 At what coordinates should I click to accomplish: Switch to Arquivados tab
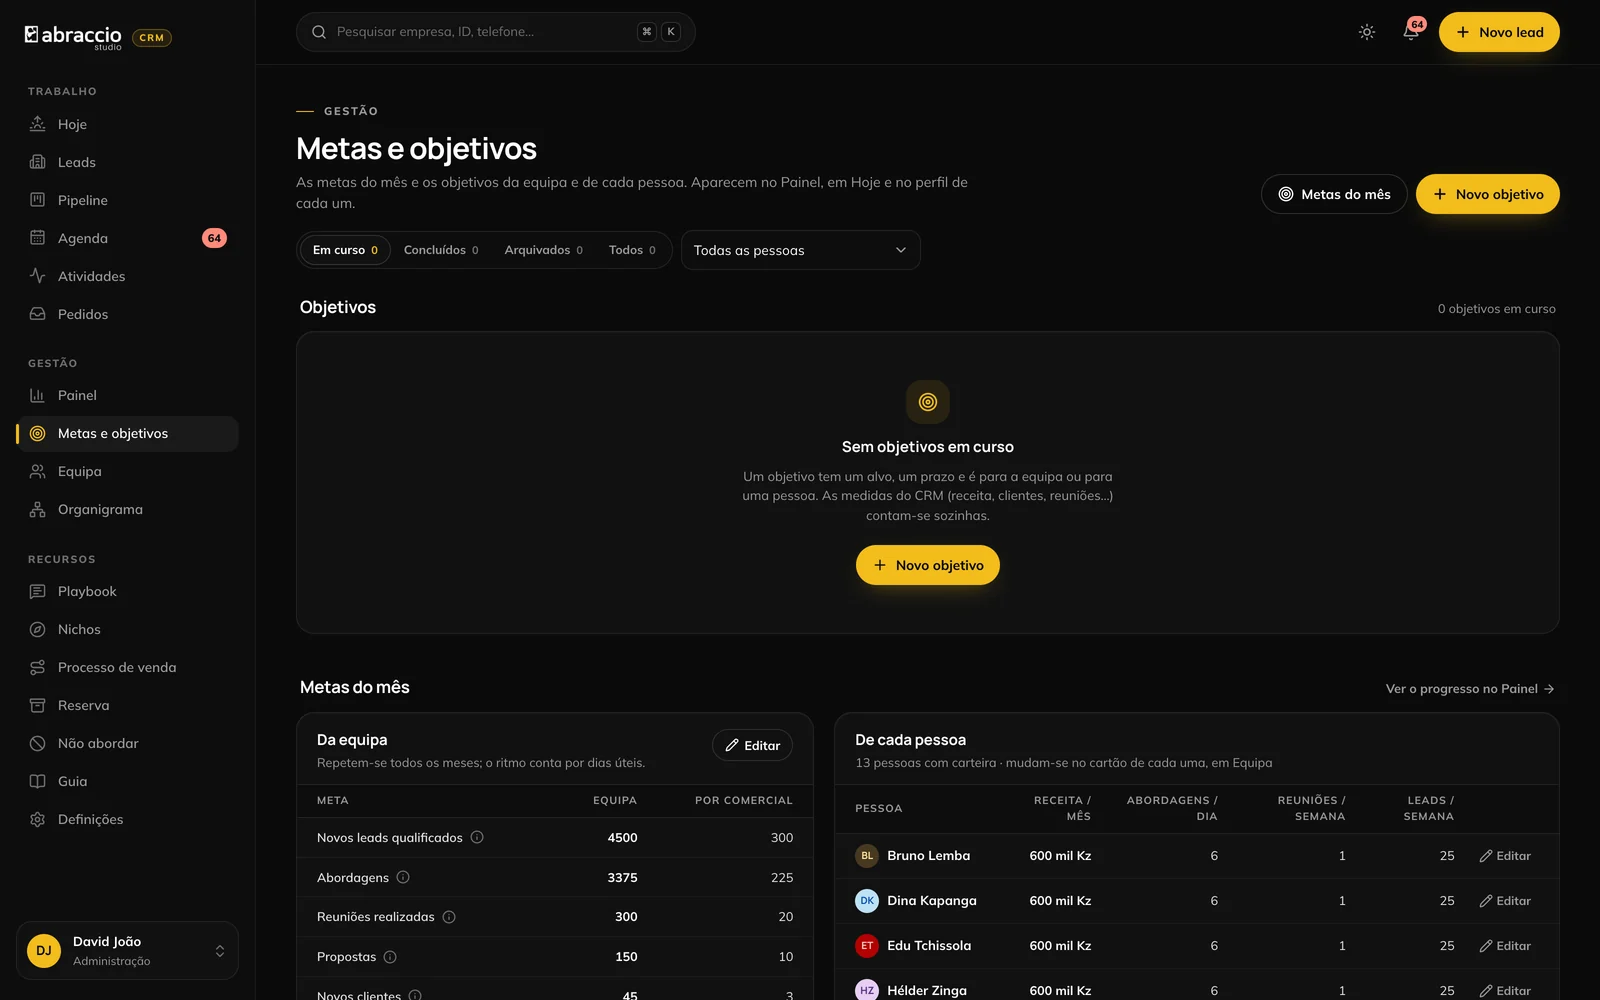543,250
